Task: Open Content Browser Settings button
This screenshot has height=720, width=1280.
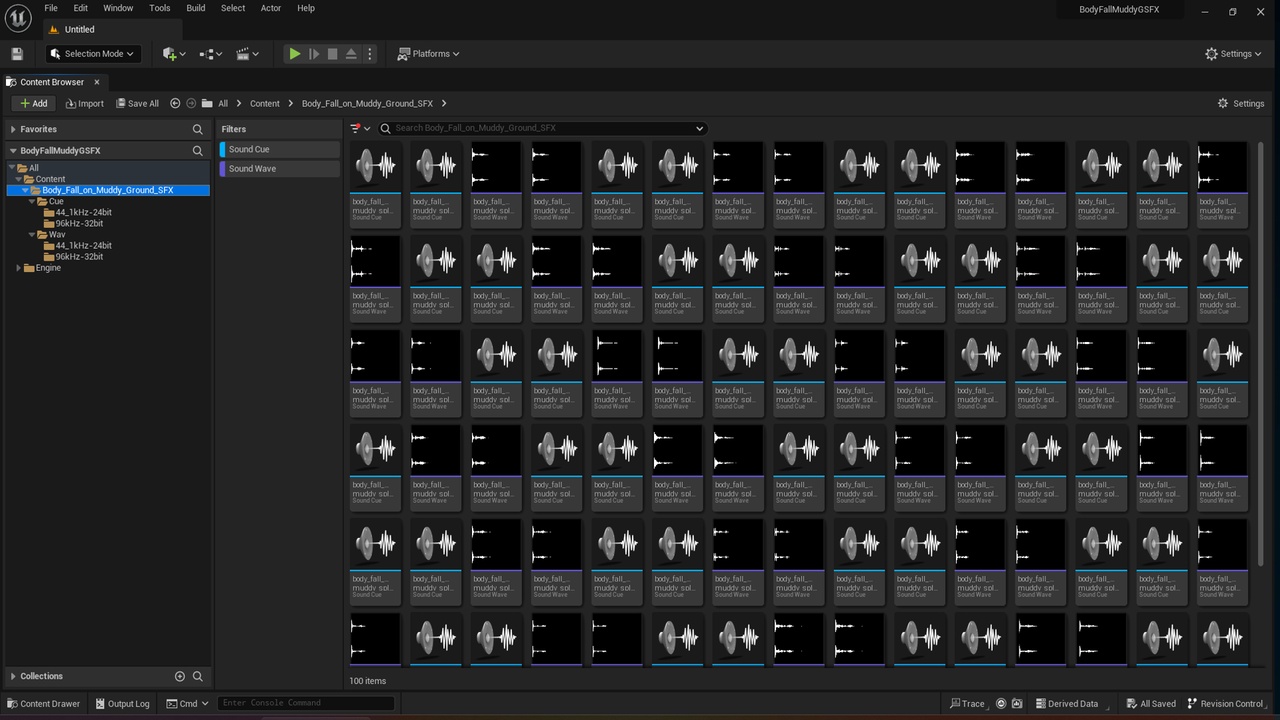Action: [1241, 103]
